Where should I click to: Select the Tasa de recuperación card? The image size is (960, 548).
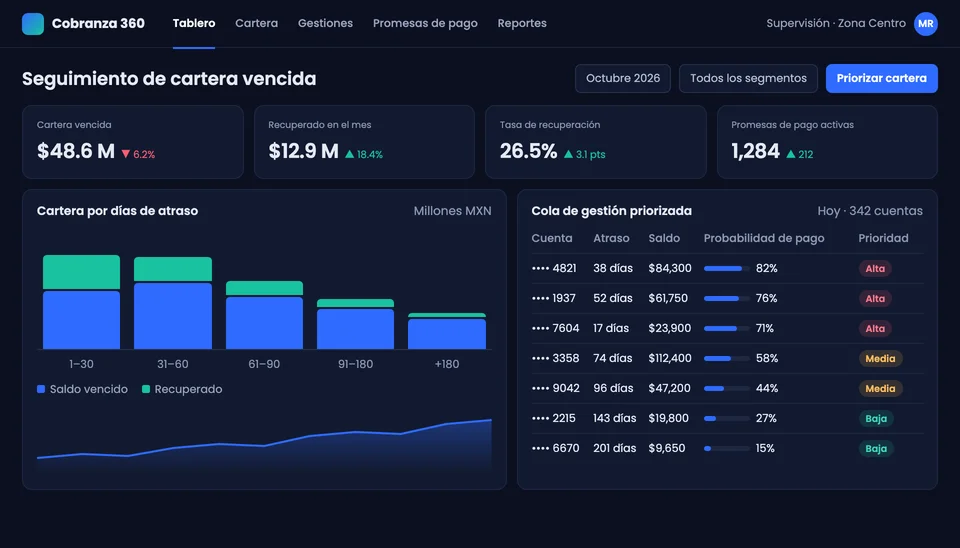(x=596, y=142)
